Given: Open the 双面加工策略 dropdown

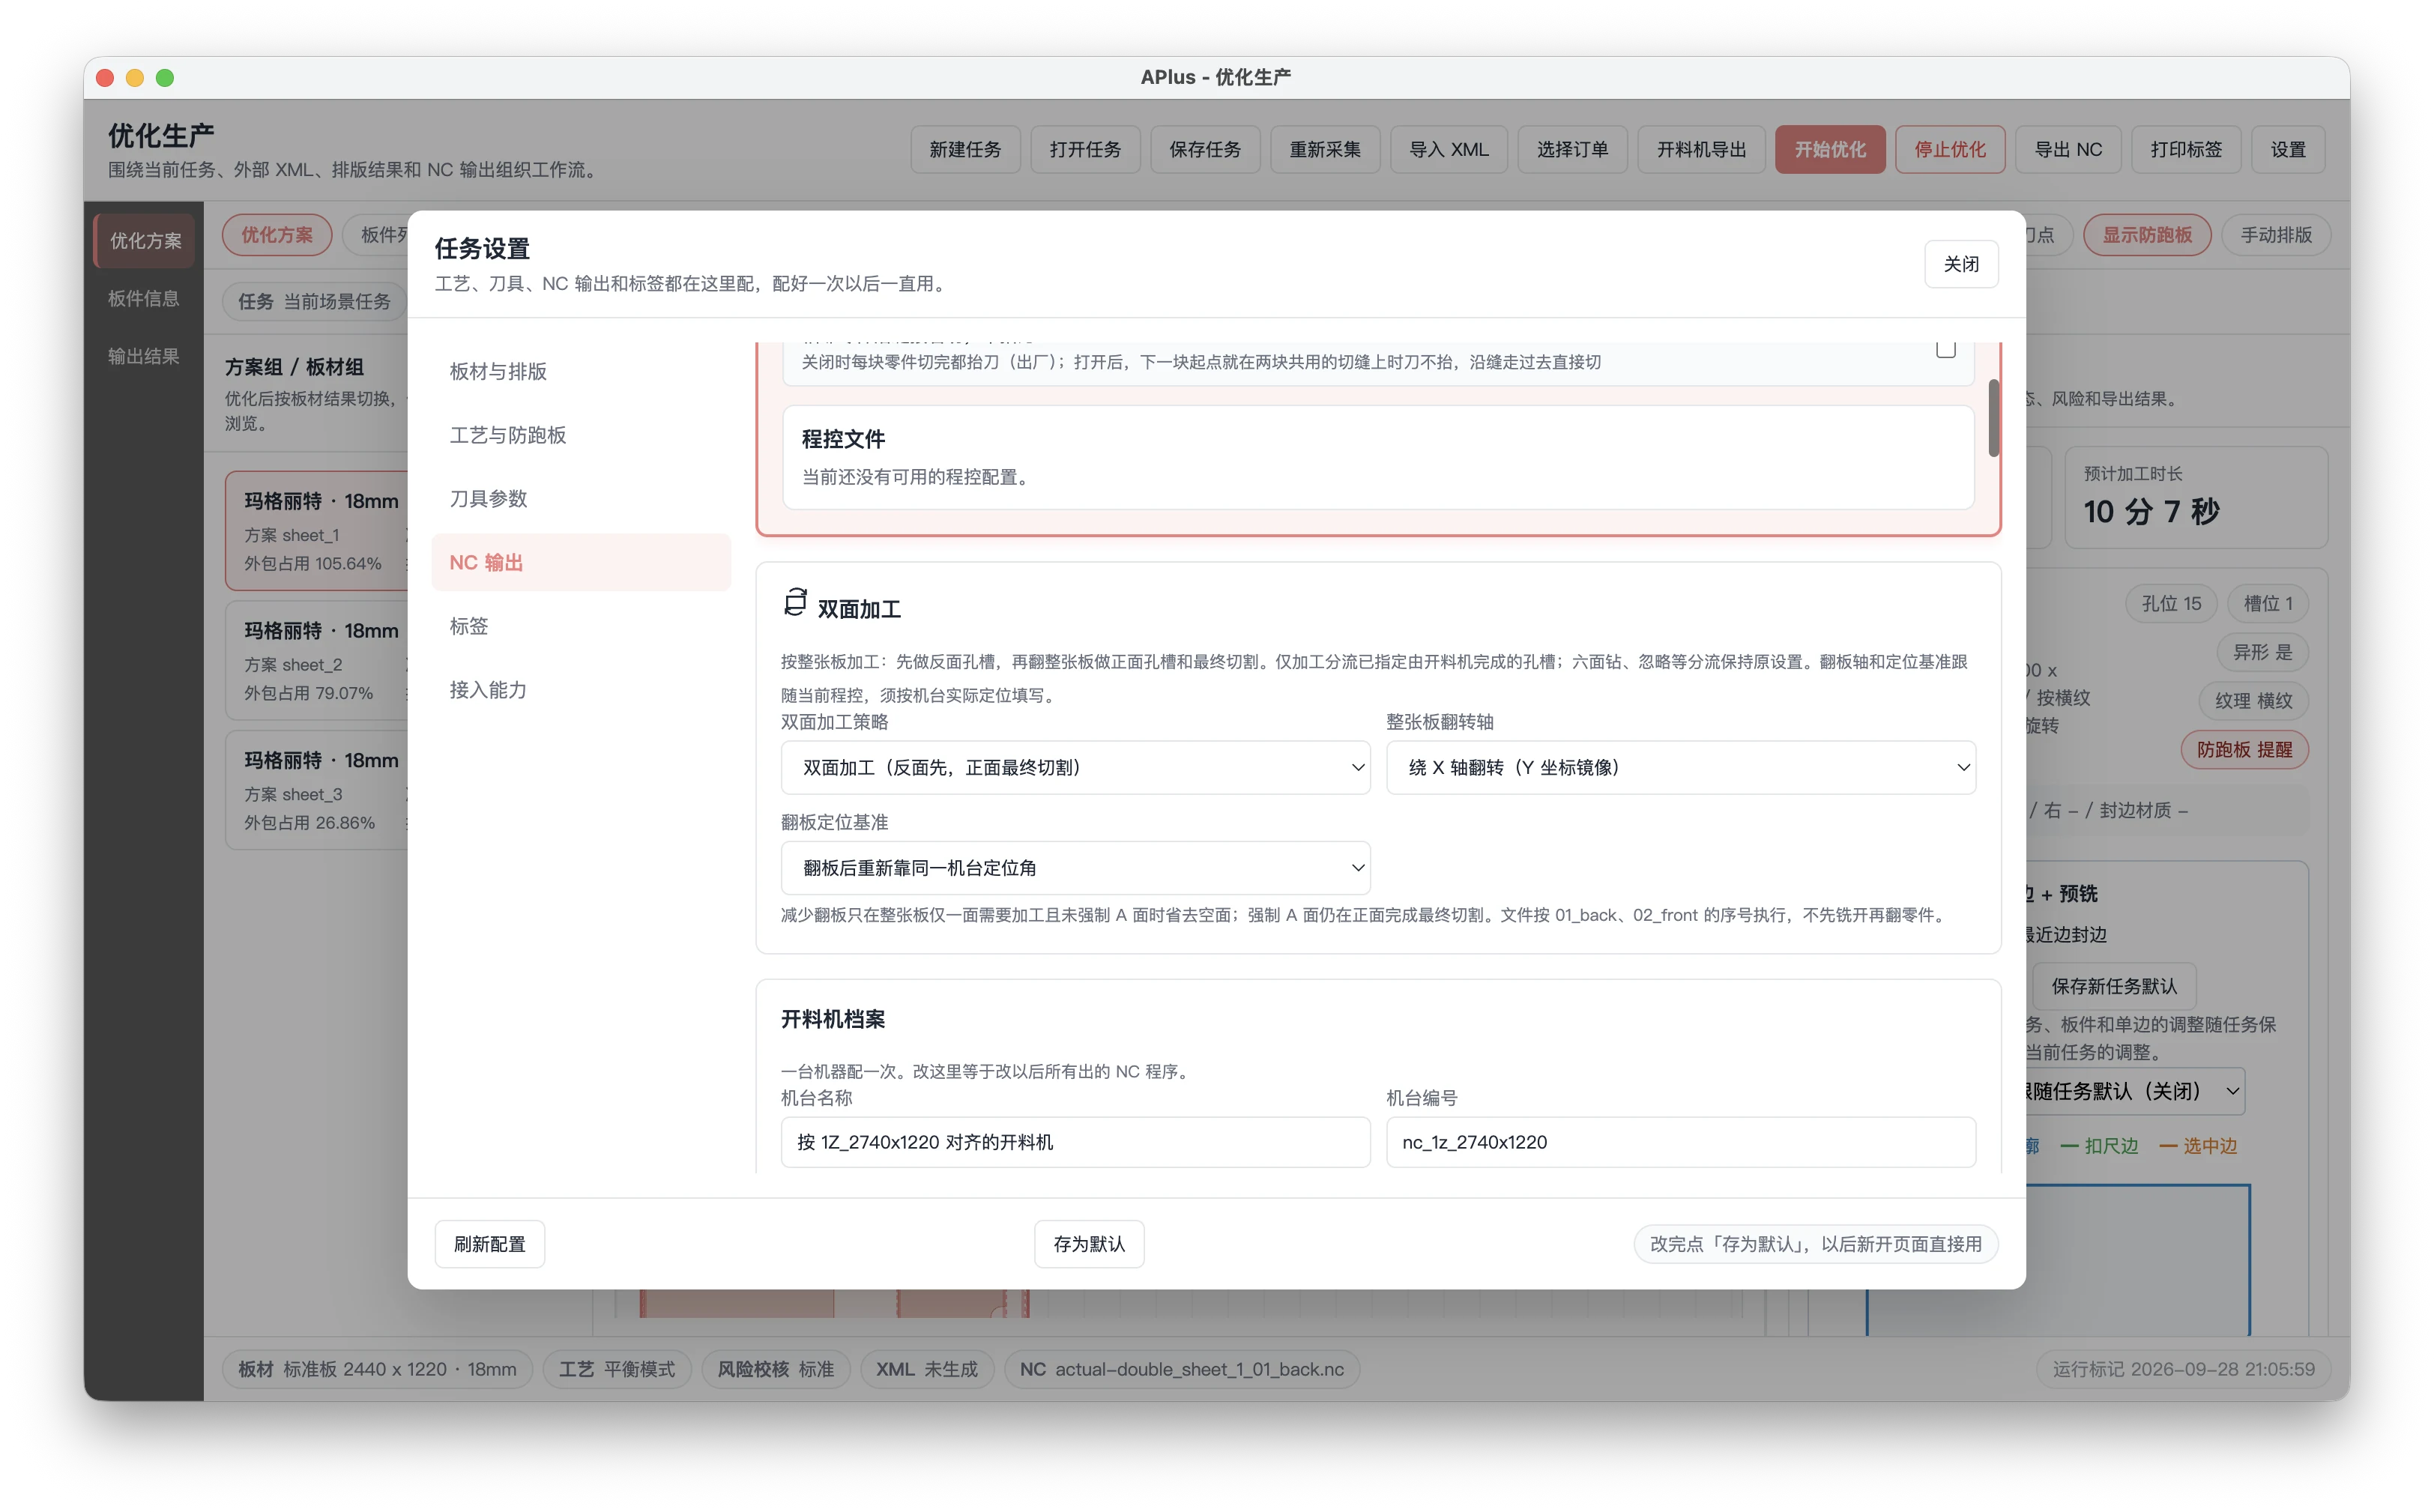Looking at the screenshot, I should pyautogui.click(x=1075, y=767).
